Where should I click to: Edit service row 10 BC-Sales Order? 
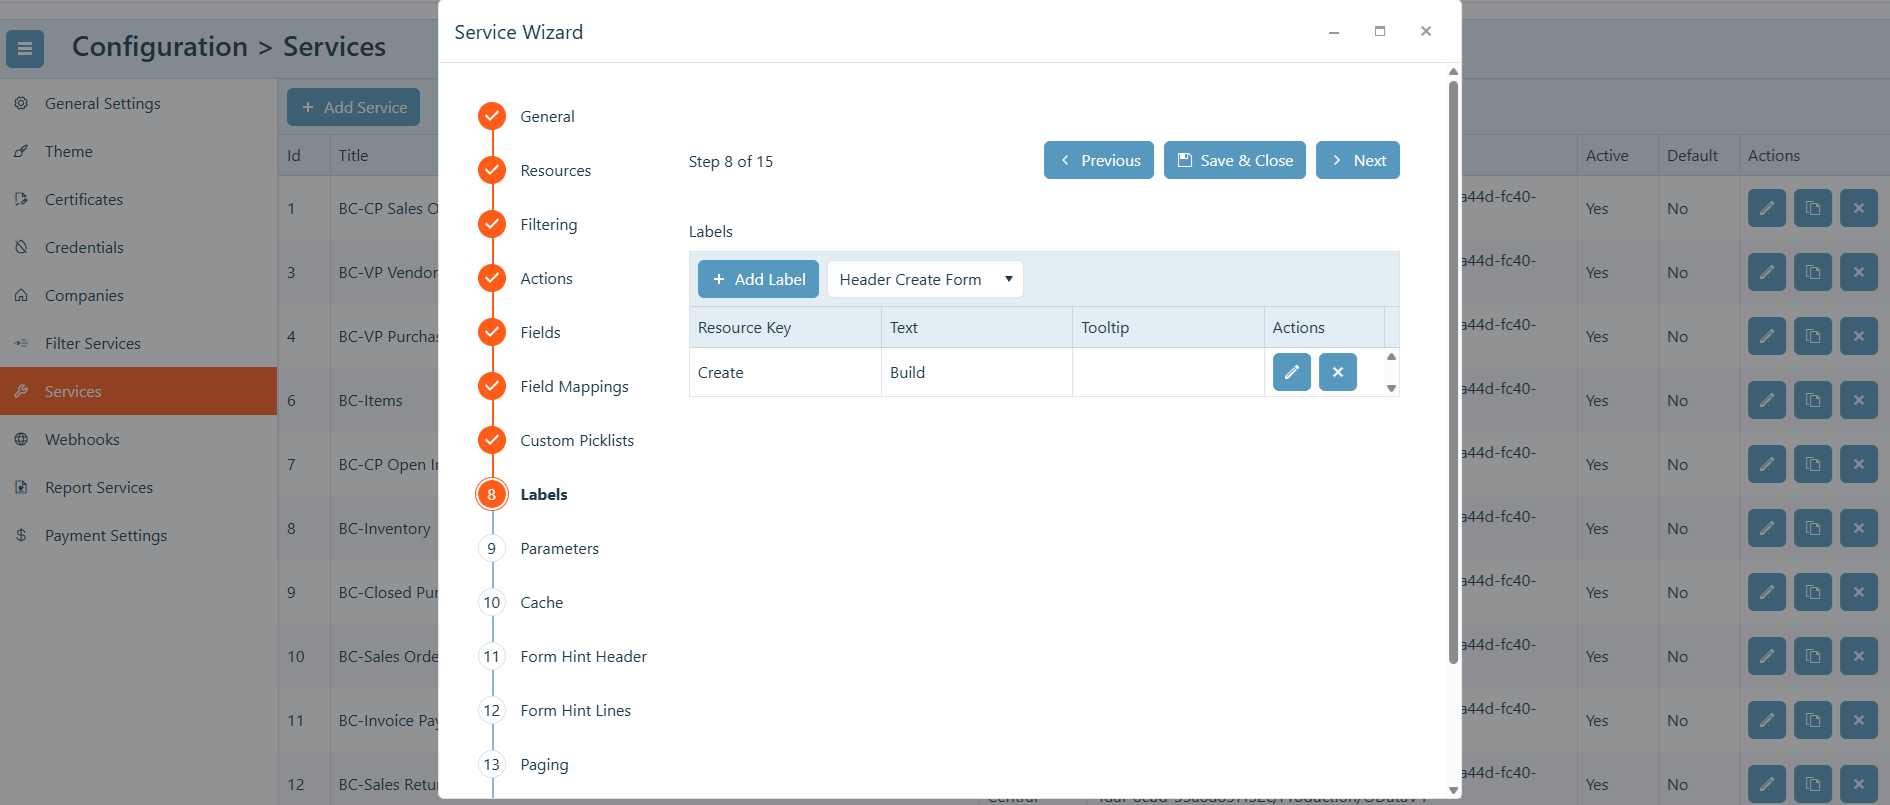tap(1766, 656)
